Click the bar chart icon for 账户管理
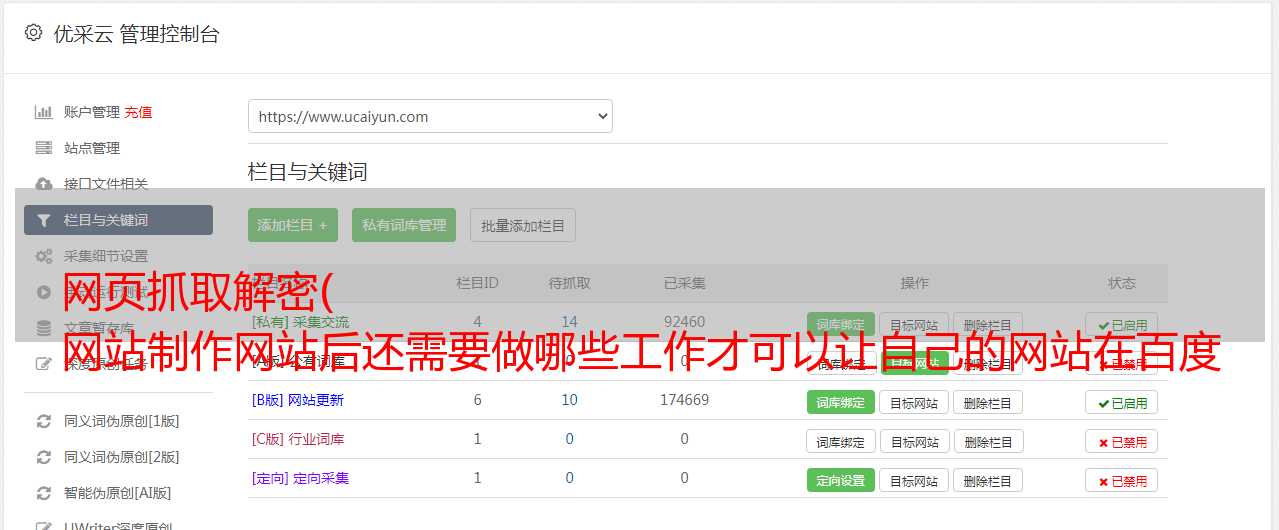 pyautogui.click(x=44, y=112)
